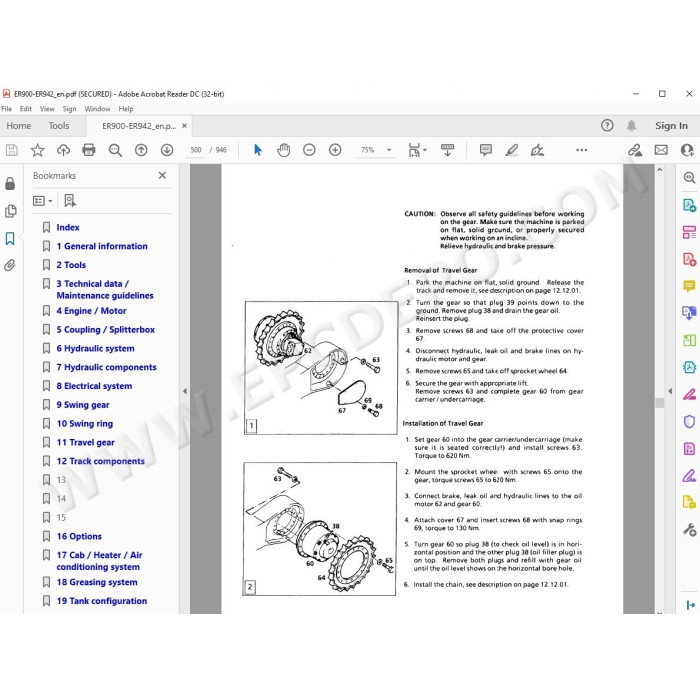Expand right tools pane arrow
The image size is (700, 700).
[670, 391]
